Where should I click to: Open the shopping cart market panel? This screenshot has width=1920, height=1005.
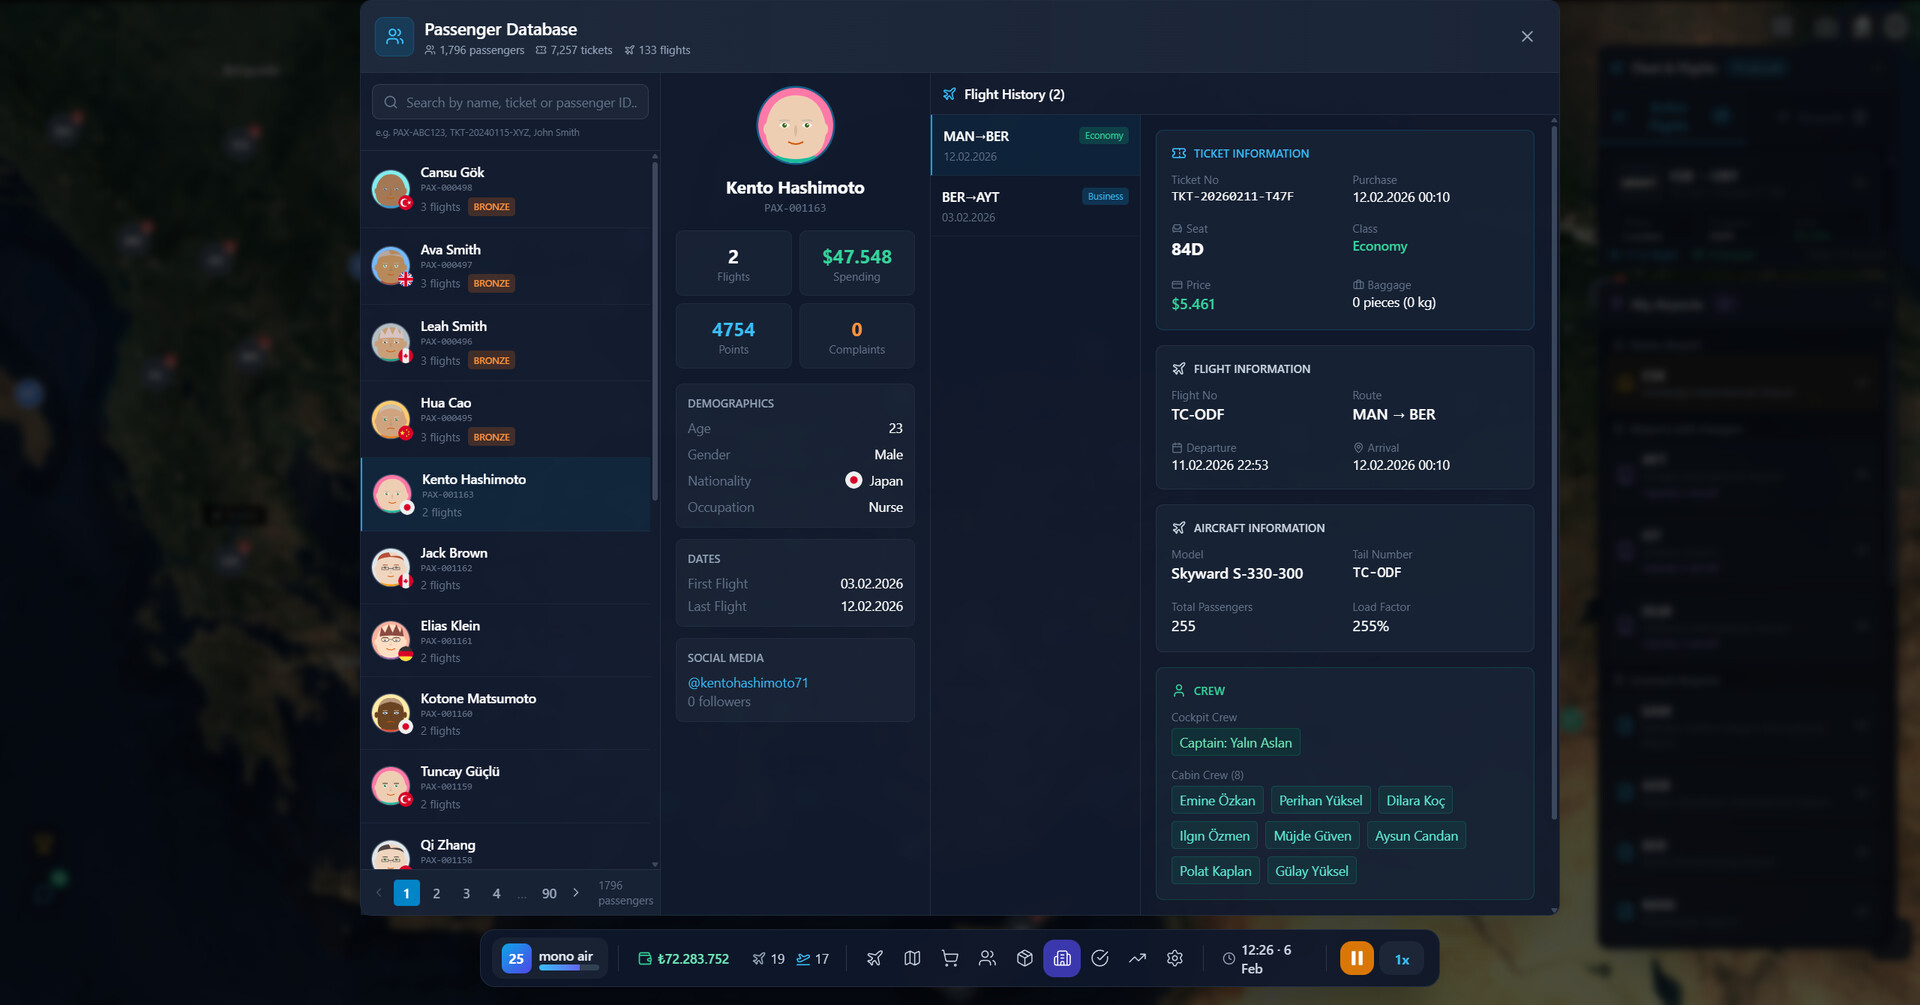[949, 958]
